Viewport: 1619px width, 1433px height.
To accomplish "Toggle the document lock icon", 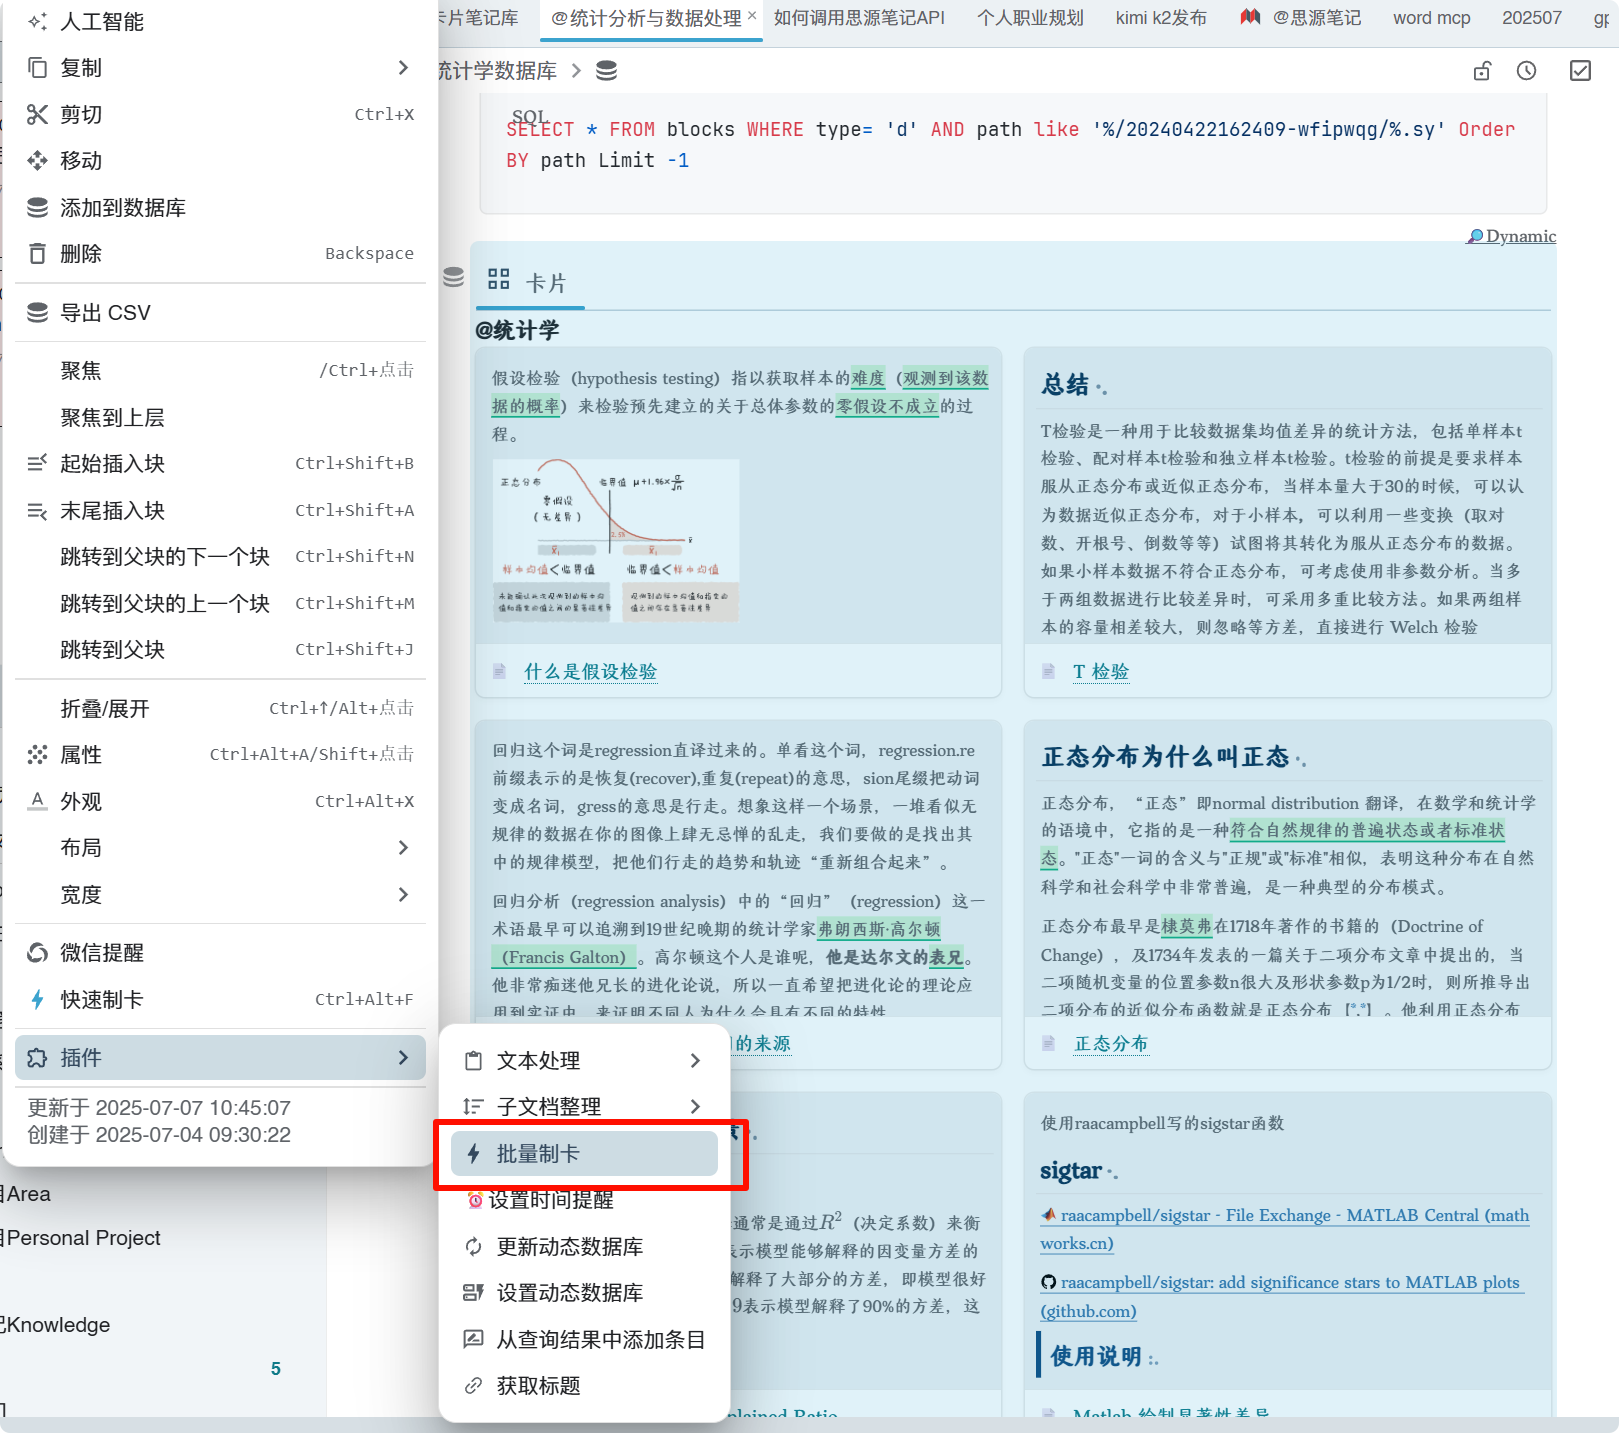I will (1482, 71).
